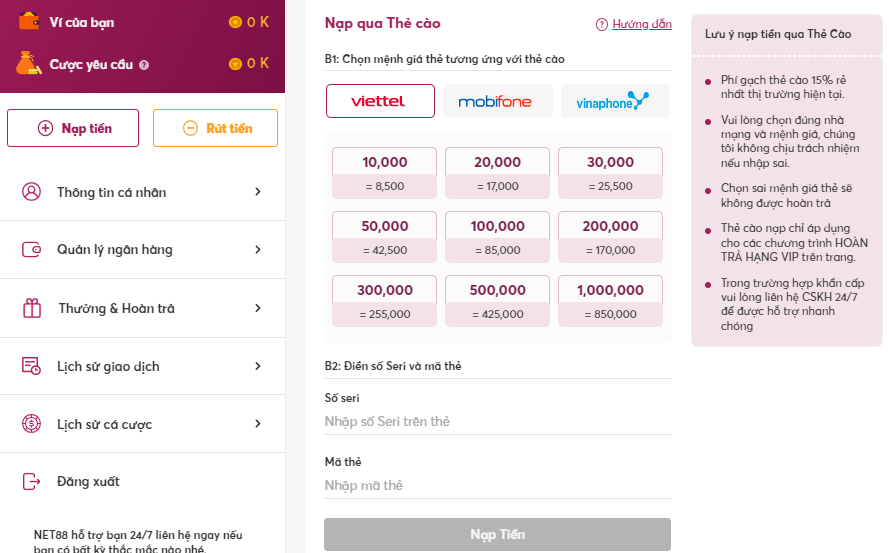Expand the Quản lý ngân hàng chevron
This screenshot has width=889, height=553.
point(258,250)
